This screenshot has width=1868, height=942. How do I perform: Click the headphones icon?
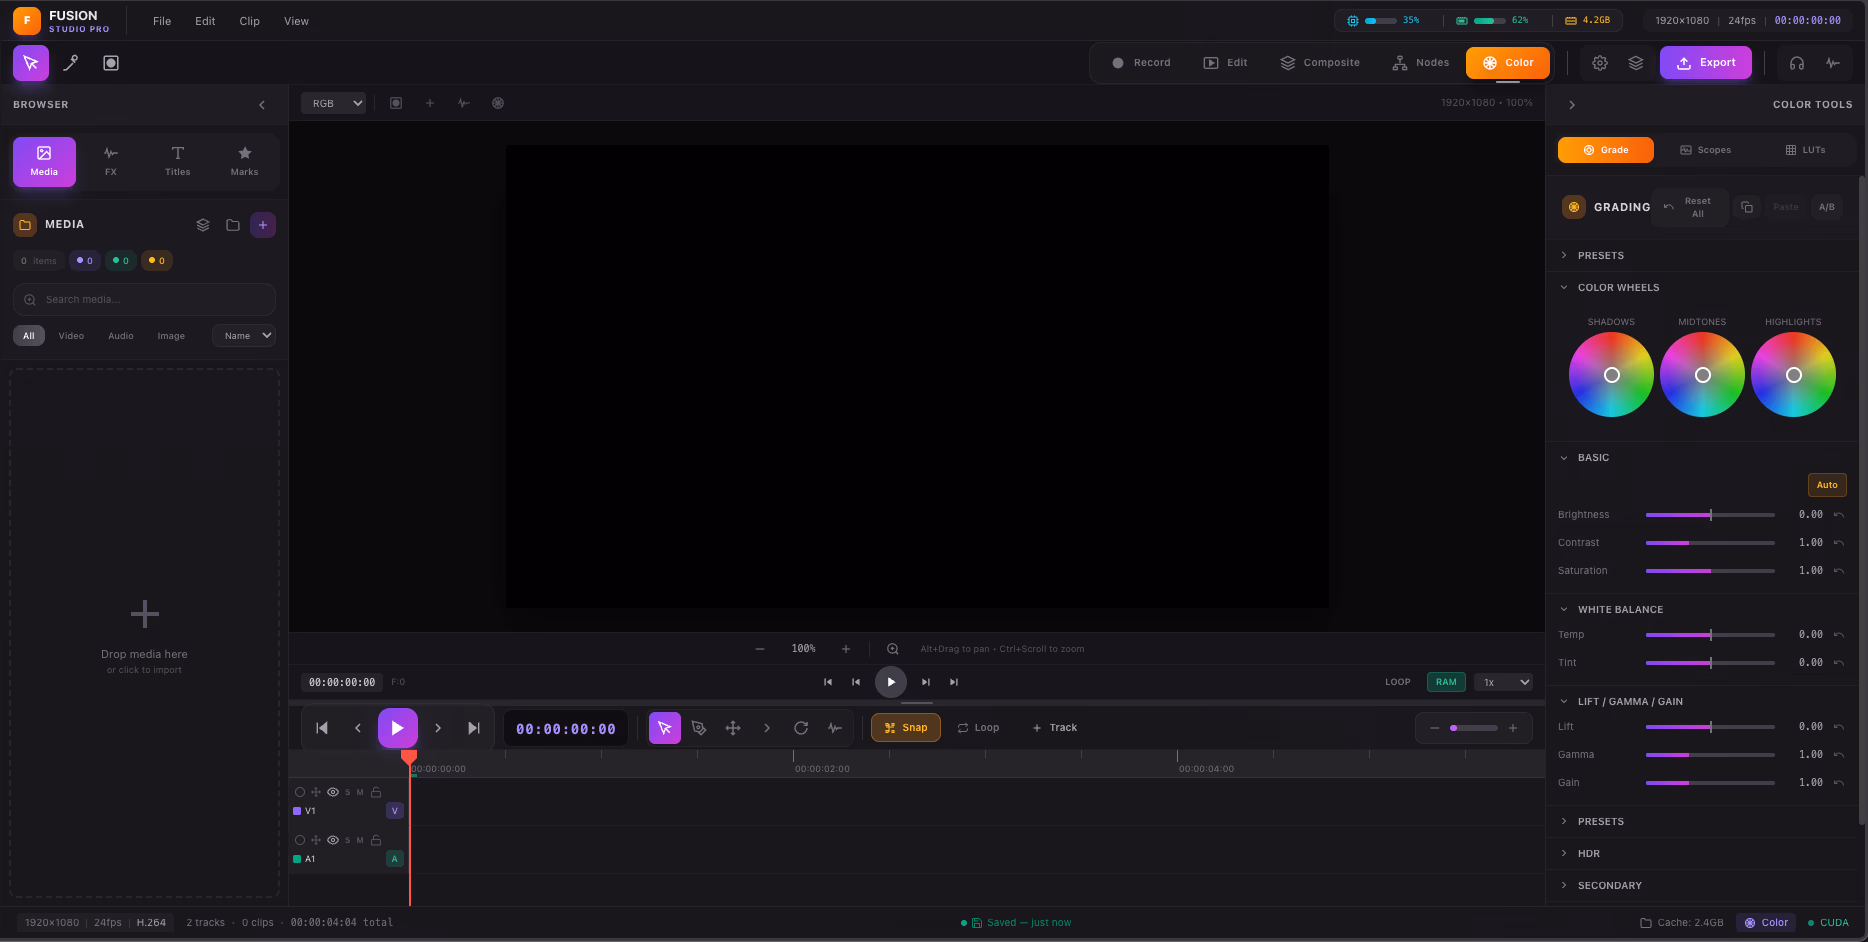1797,63
